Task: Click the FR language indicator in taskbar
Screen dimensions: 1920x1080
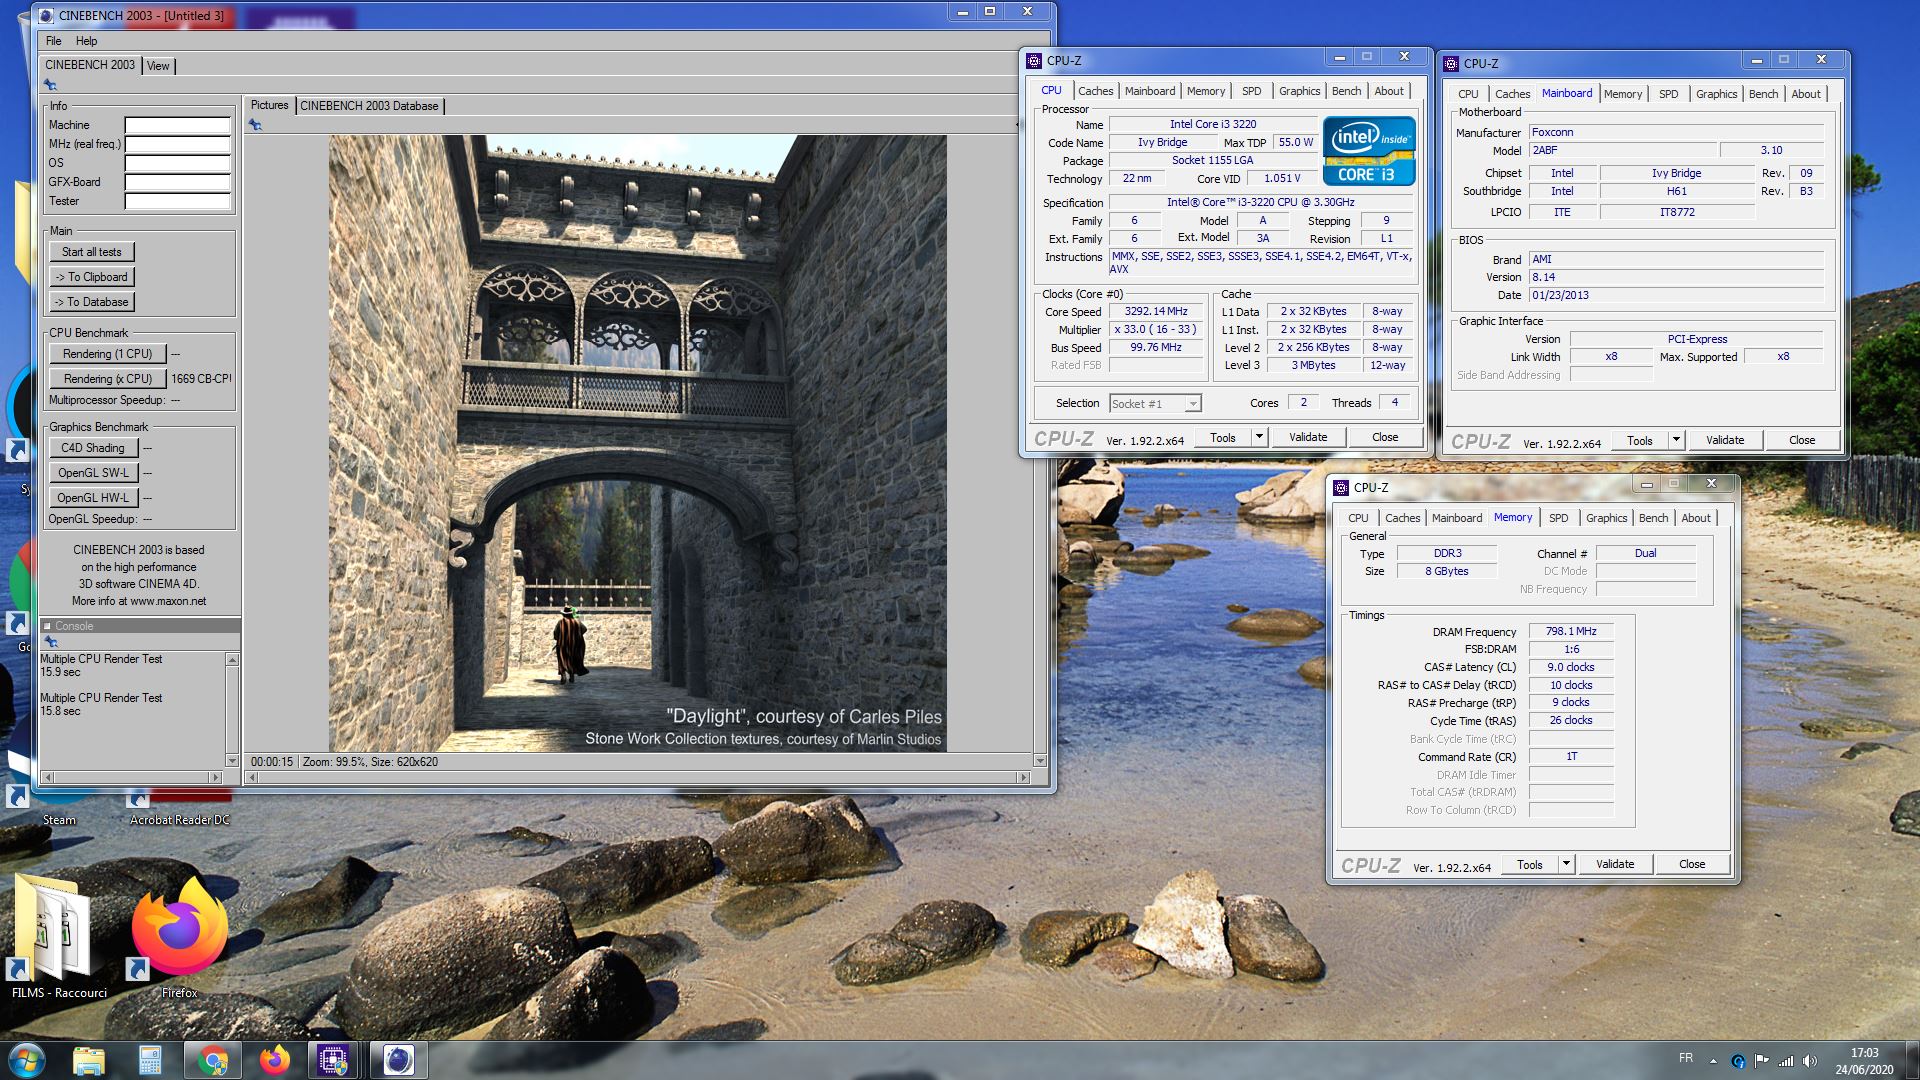Action: point(1686,1058)
